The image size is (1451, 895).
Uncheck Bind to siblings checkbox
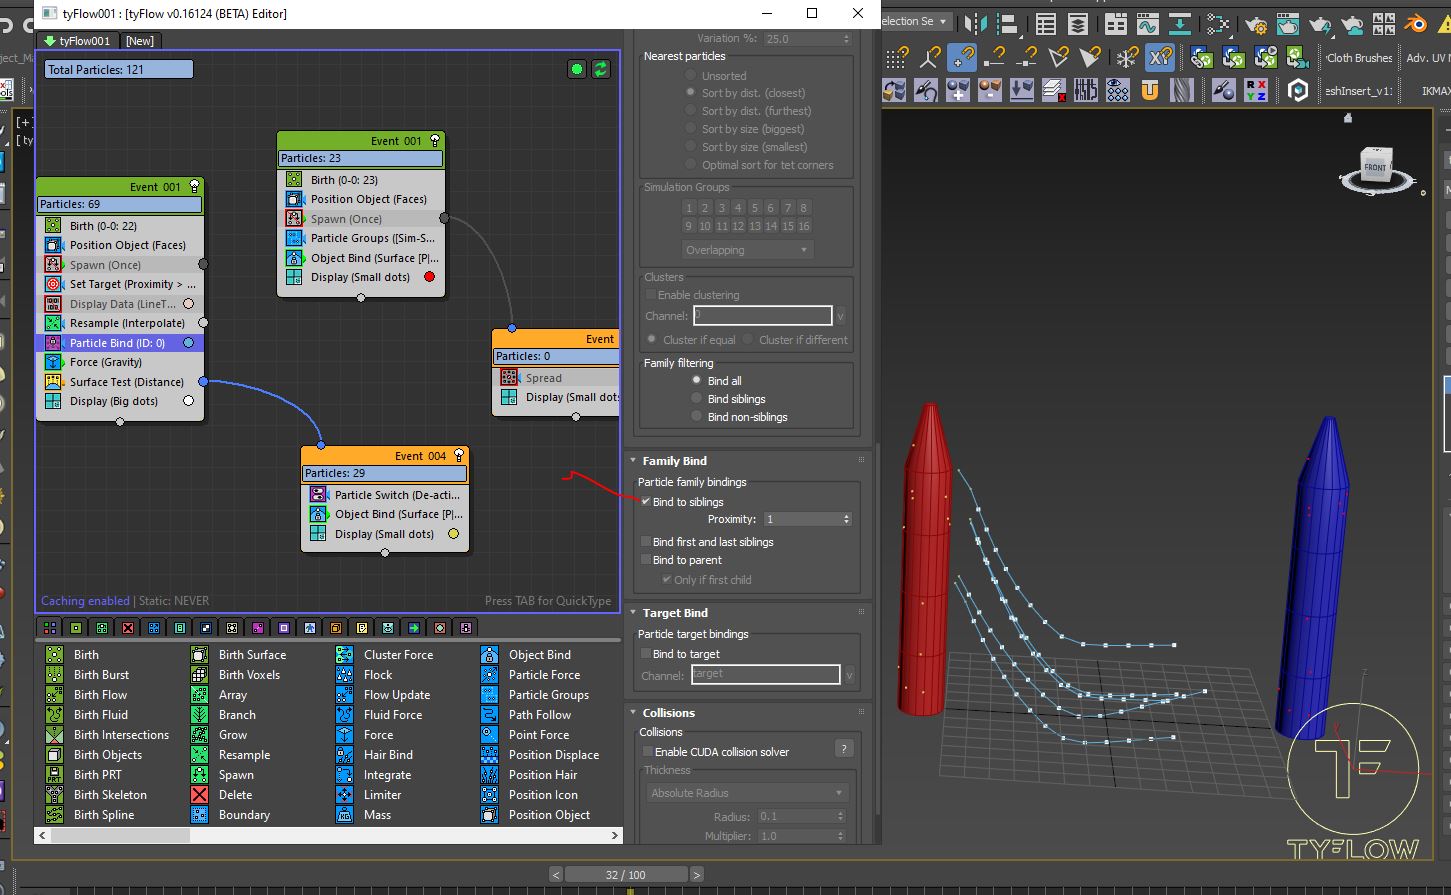coord(646,502)
